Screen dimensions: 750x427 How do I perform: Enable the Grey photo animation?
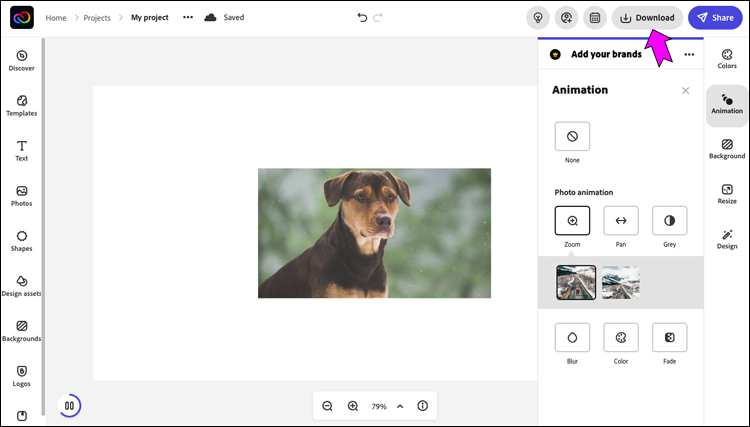click(x=669, y=220)
